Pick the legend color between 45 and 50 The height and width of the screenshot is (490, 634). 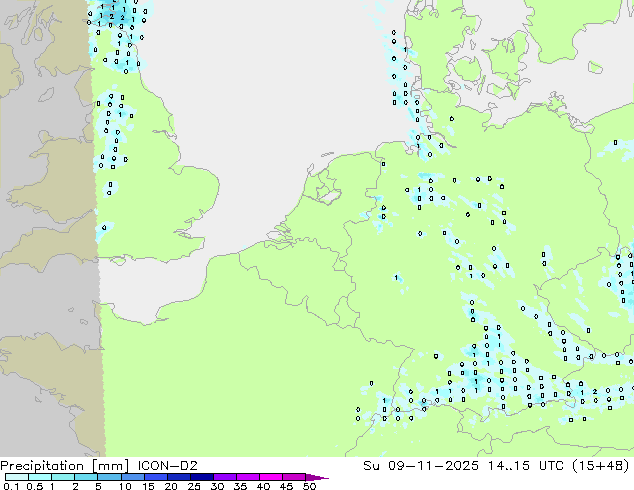pos(294,477)
